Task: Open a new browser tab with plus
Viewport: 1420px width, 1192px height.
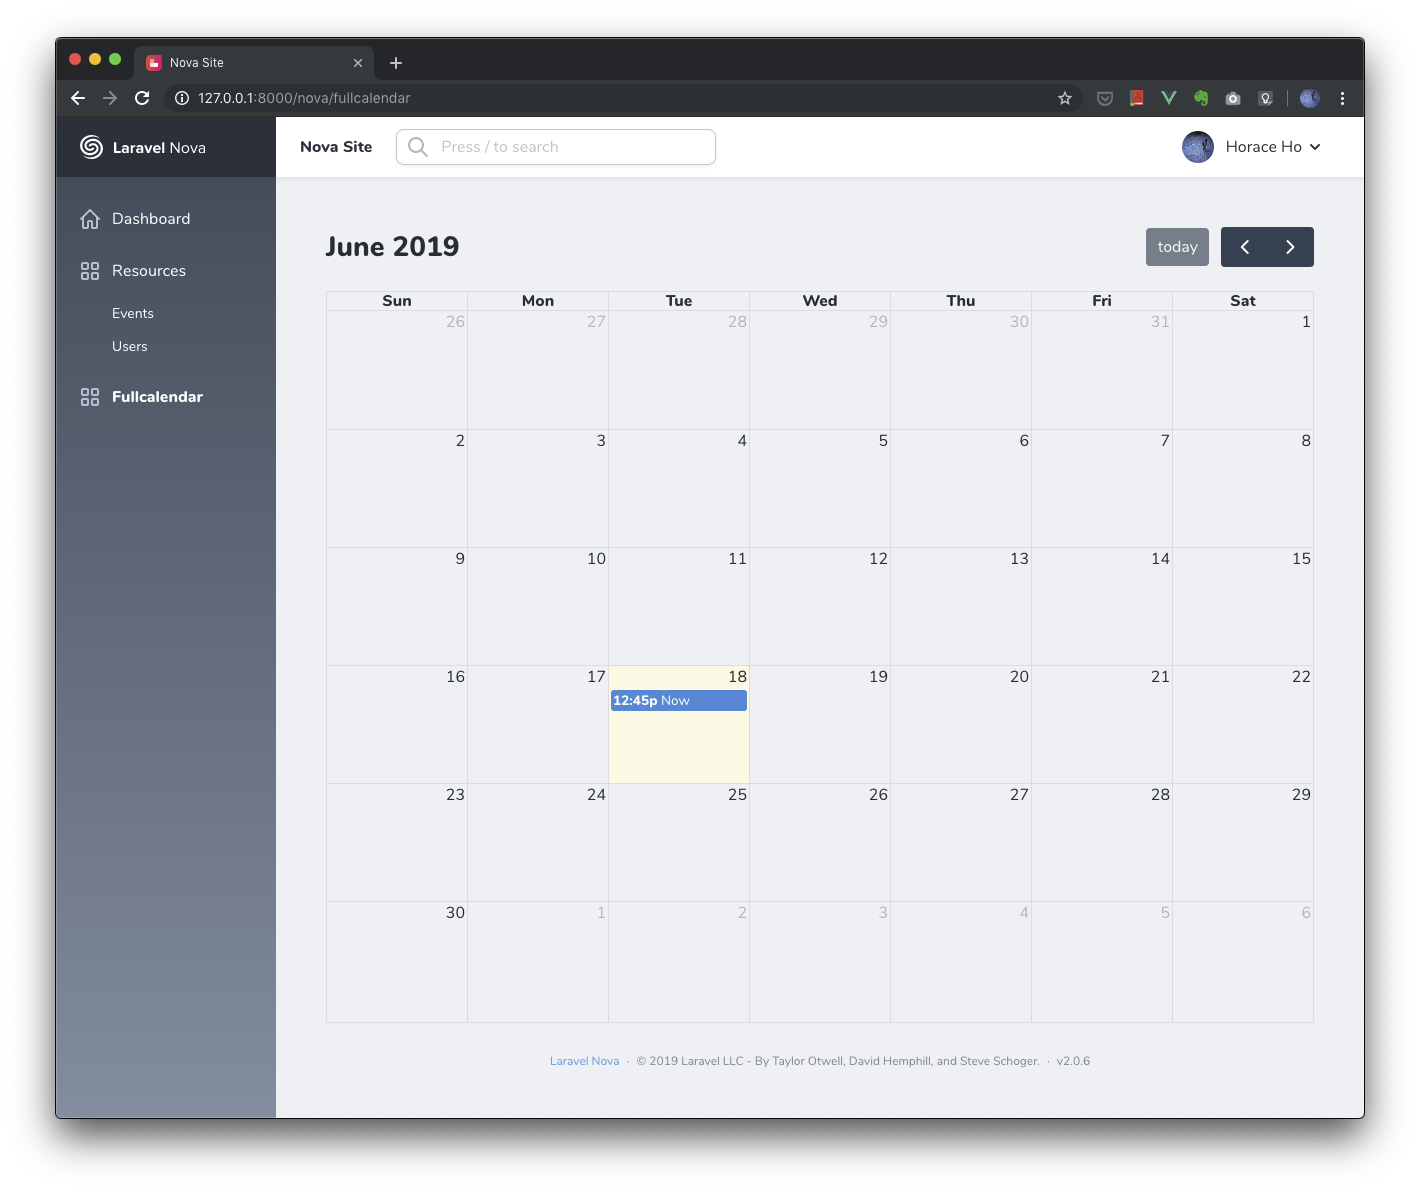Action: (396, 63)
